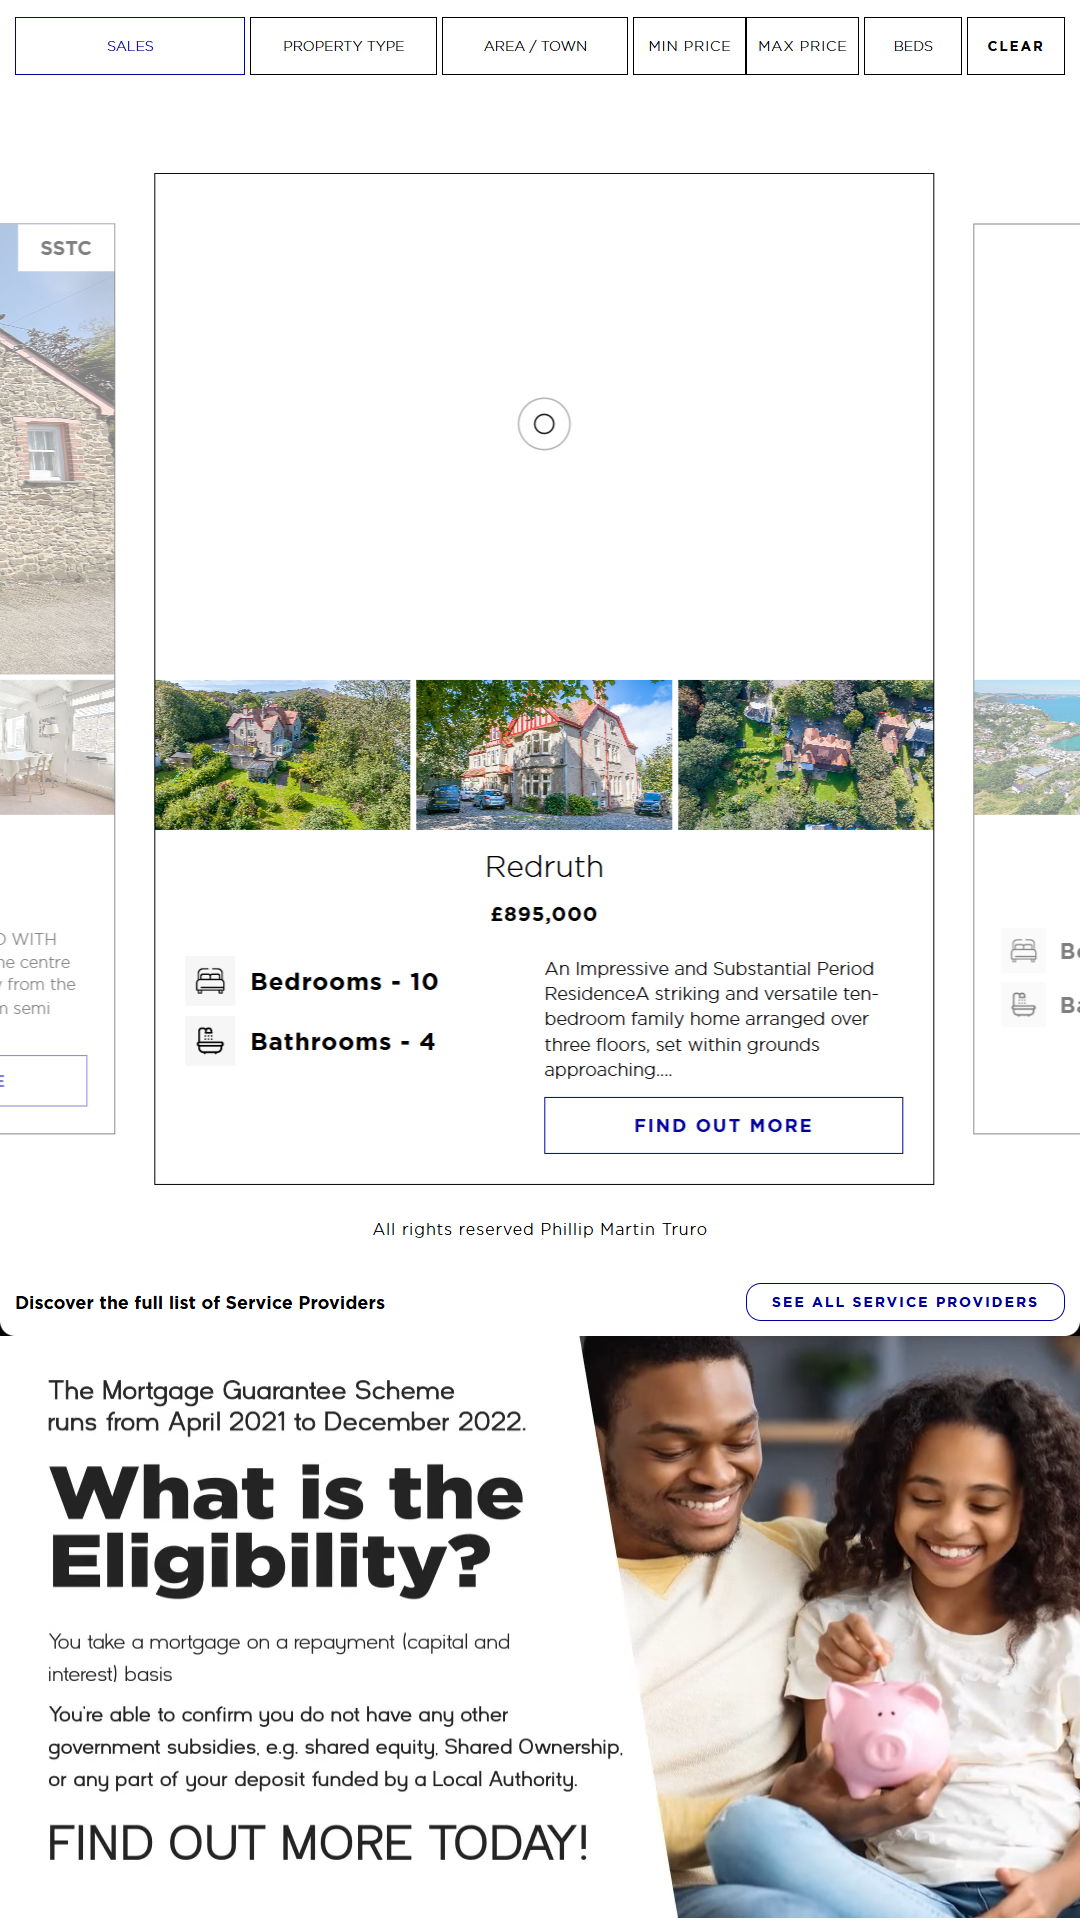The width and height of the screenshot is (1080, 1920).
Task: Click the circular loading spinner icon
Action: 544,424
